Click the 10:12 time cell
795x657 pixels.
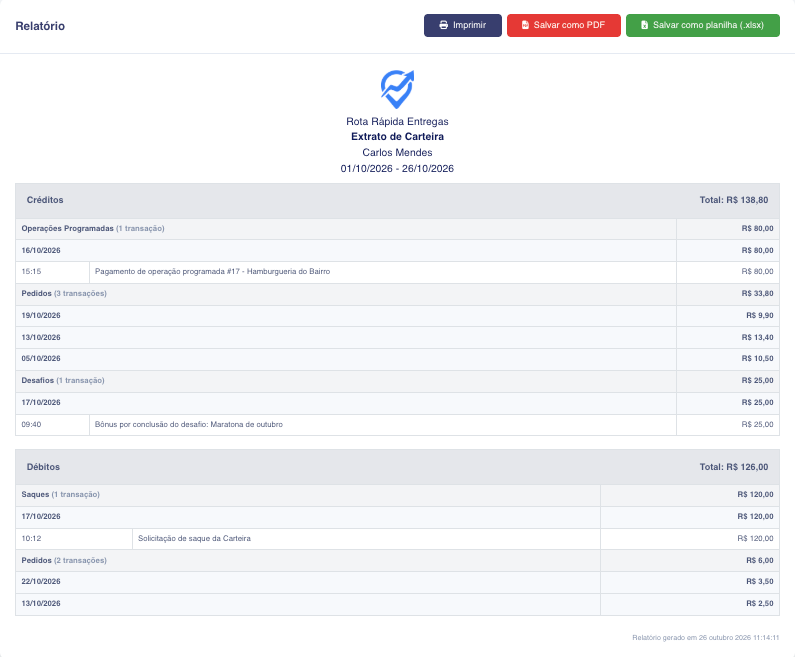coord(74,538)
